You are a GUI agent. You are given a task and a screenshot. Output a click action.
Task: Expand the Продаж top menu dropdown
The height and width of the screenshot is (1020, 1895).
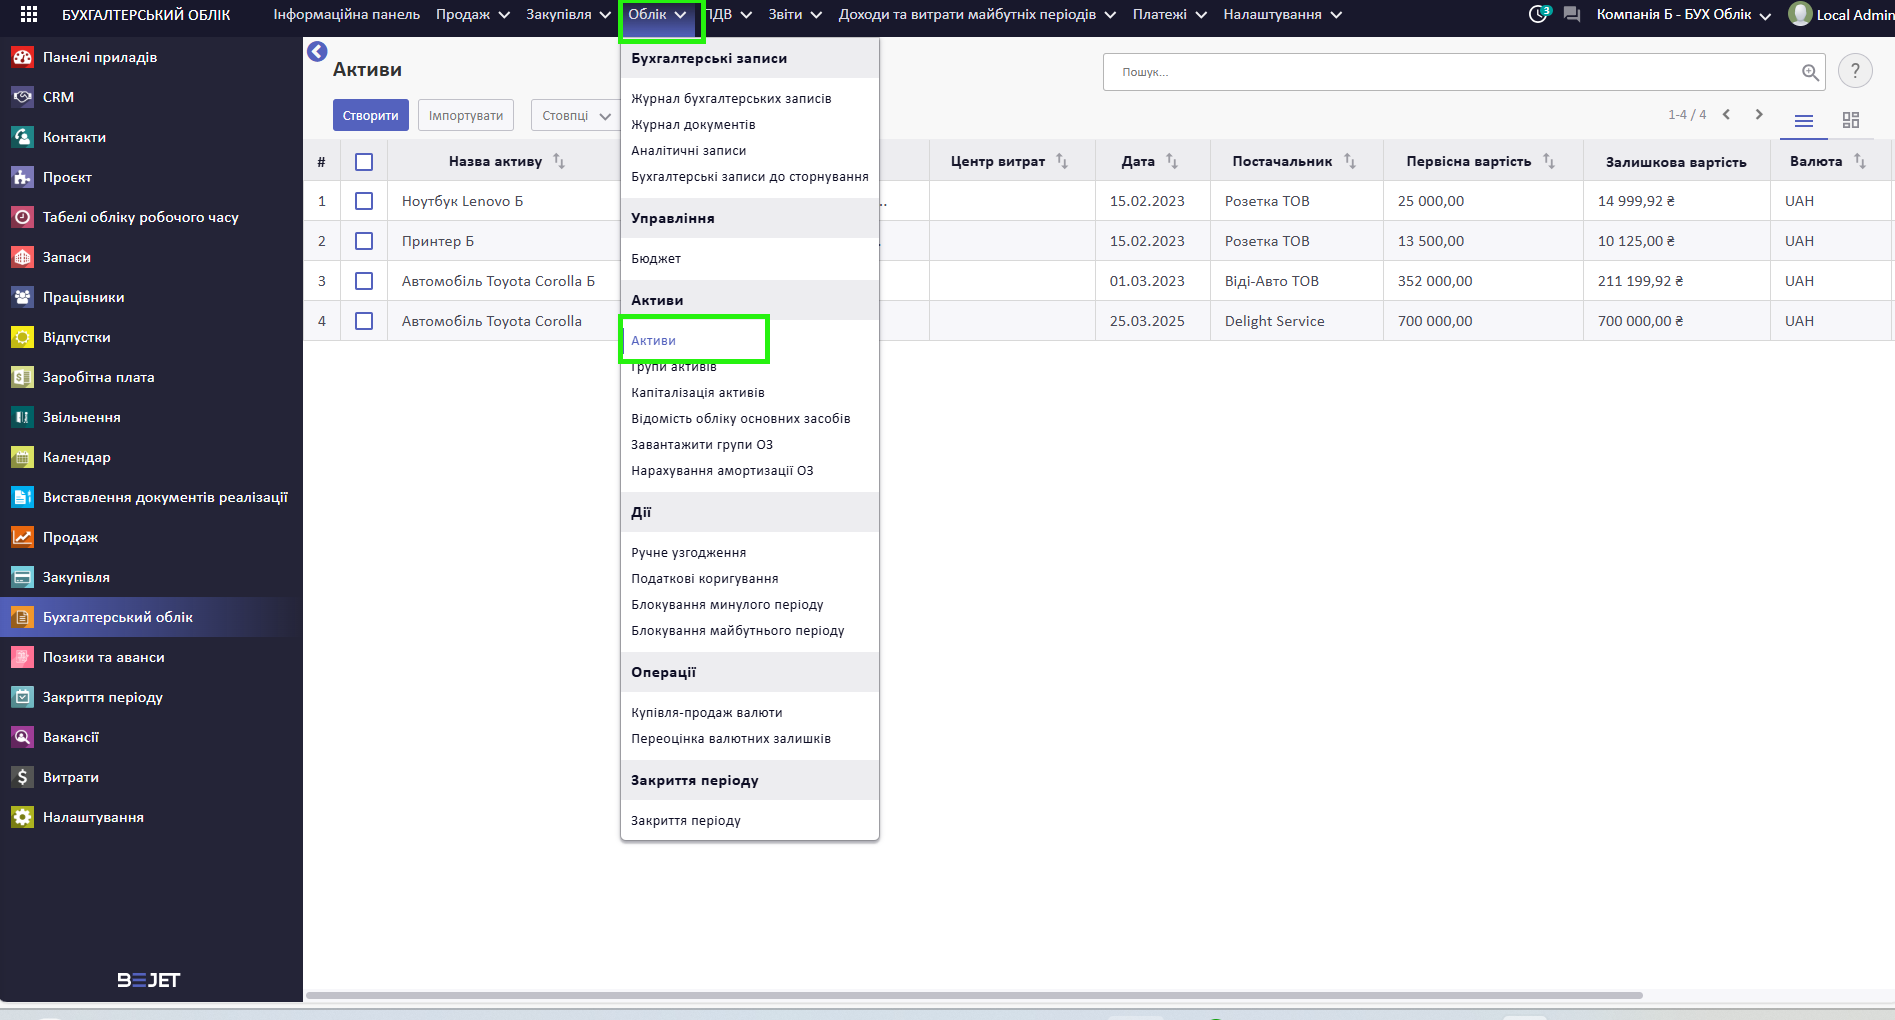pos(473,15)
